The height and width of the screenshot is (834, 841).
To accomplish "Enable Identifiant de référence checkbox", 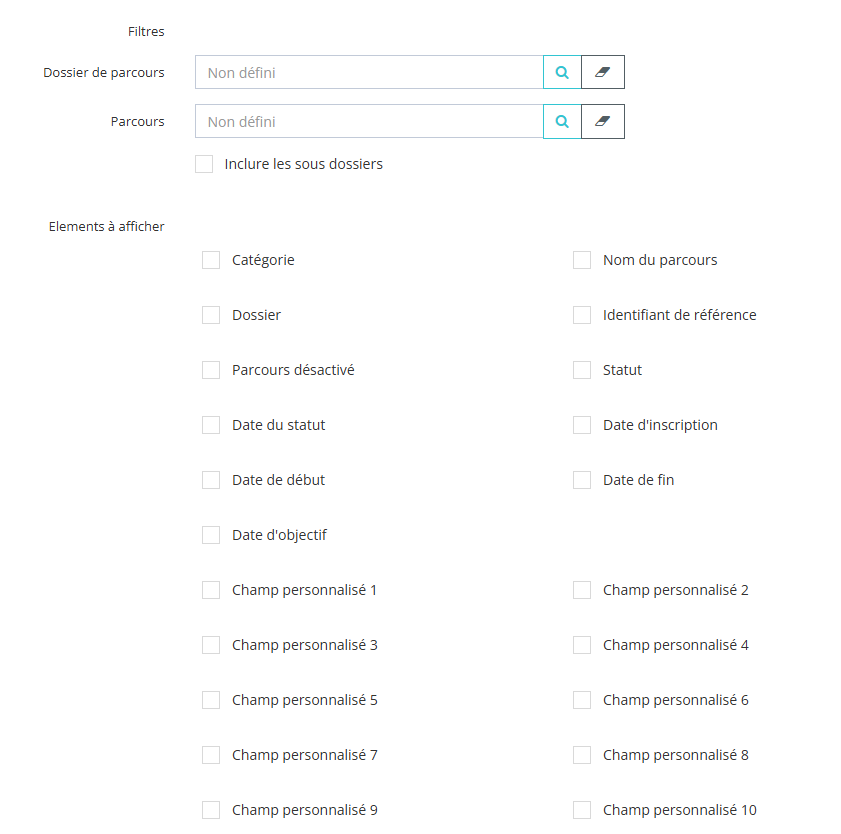I will (x=582, y=315).
